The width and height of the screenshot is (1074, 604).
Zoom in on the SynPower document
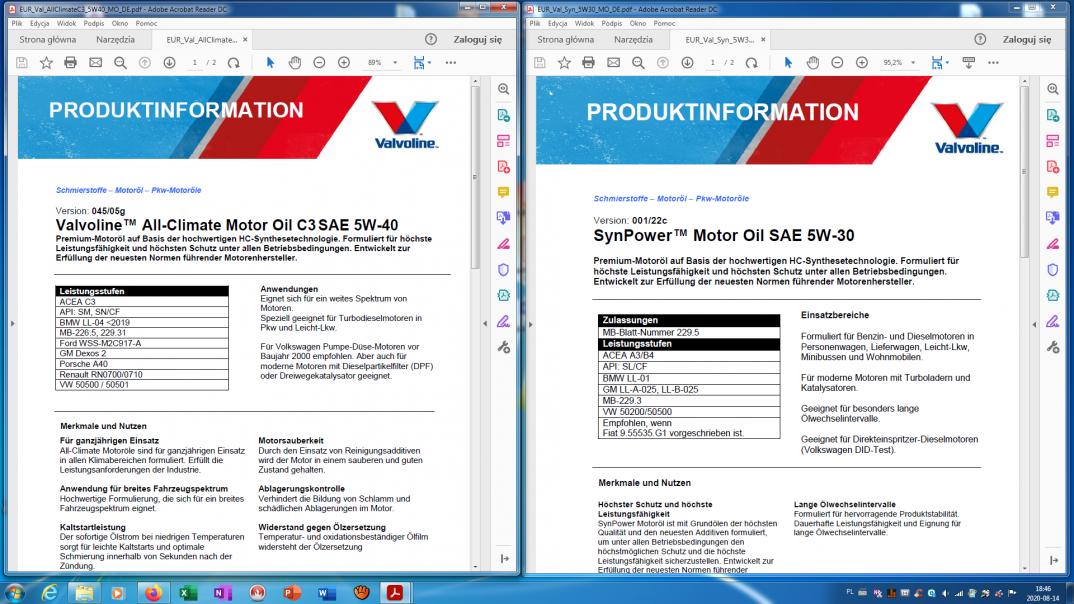[x=862, y=63]
